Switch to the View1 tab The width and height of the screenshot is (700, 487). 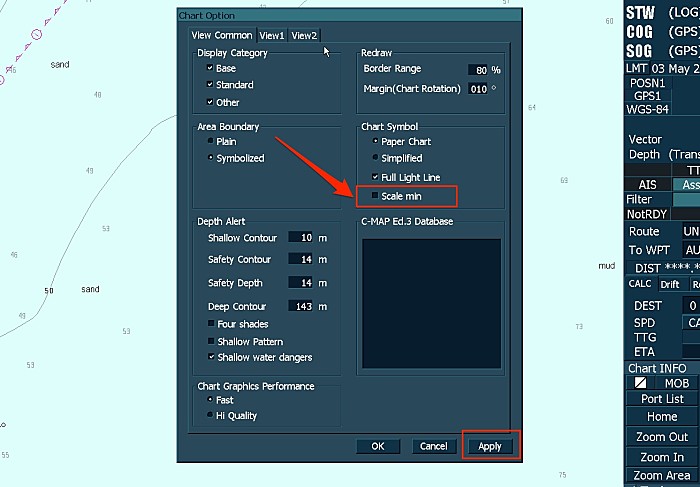[x=273, y=36]
